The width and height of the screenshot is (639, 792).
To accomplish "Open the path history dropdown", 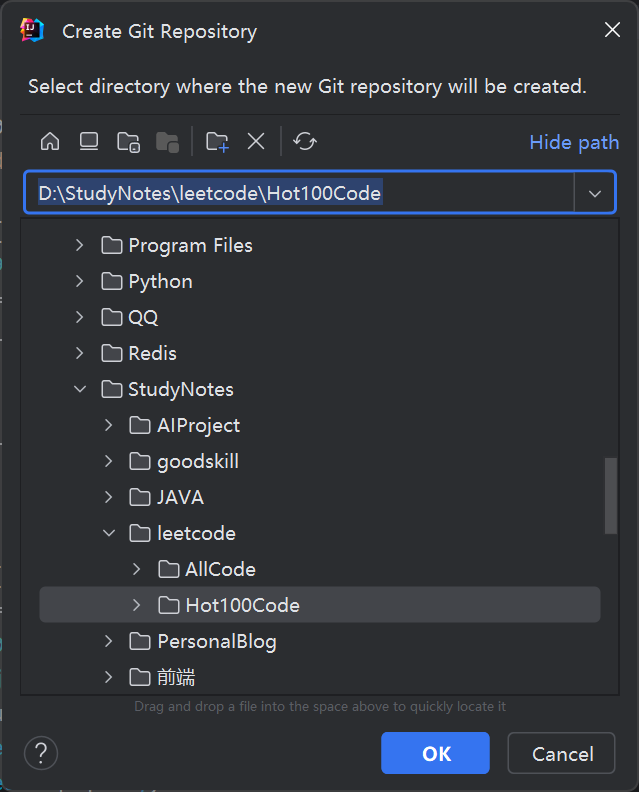I will click(595, 194).
